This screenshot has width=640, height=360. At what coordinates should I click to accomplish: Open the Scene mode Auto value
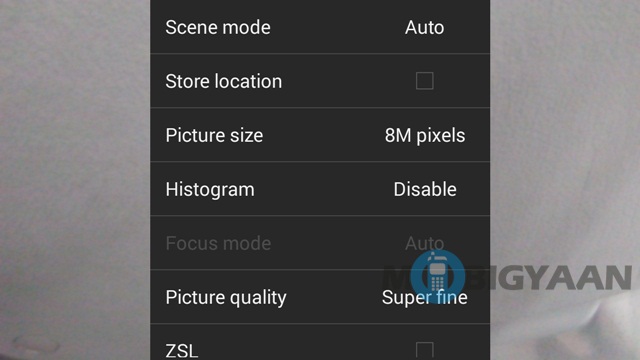pyautogui.click(x=424, y=28)
